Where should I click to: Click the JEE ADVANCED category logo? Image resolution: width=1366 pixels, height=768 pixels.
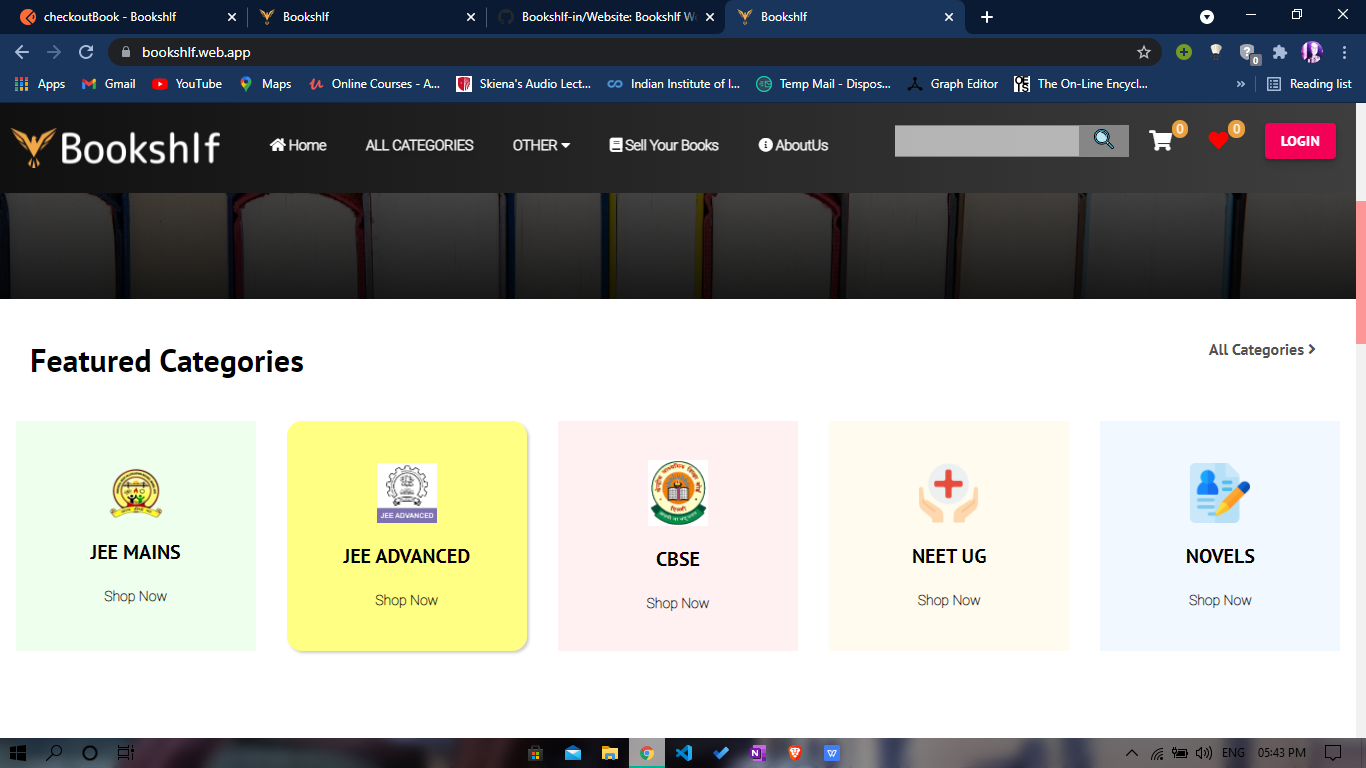click(407, 493)
